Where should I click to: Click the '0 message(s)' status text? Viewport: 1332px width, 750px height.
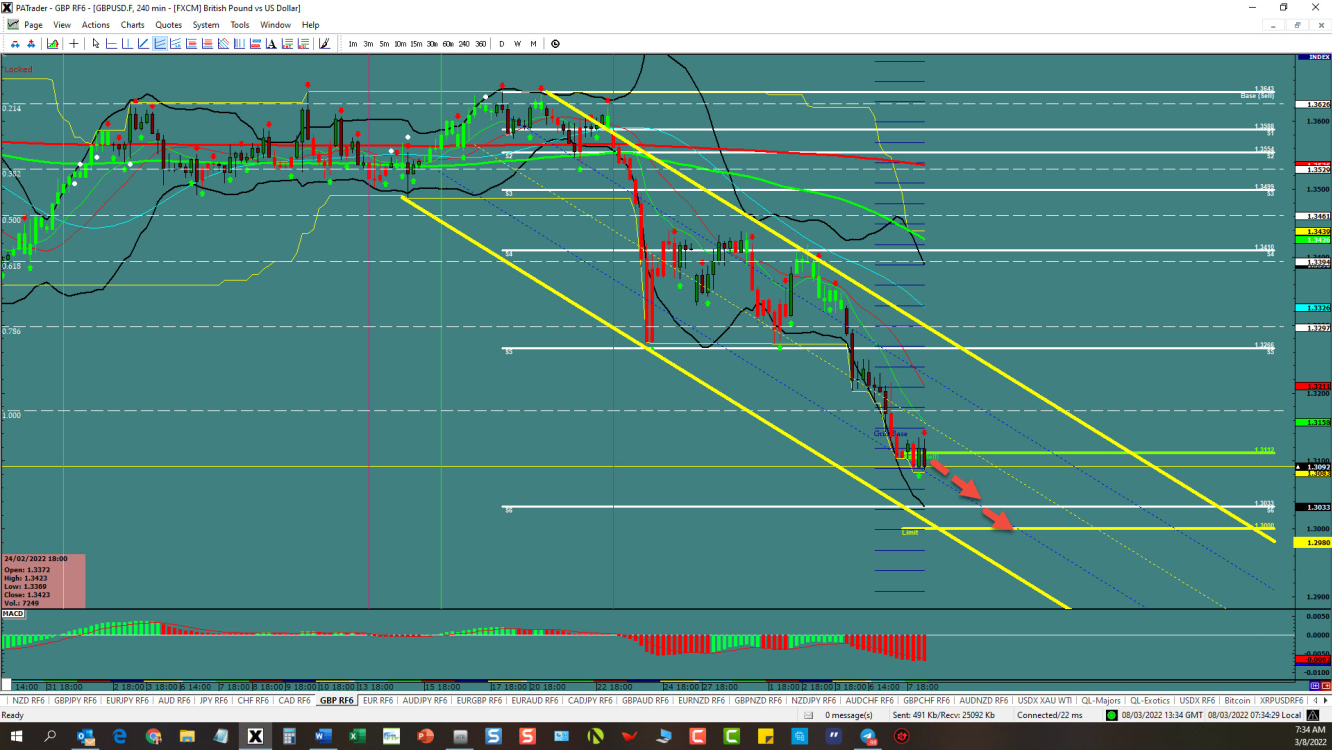849,715
